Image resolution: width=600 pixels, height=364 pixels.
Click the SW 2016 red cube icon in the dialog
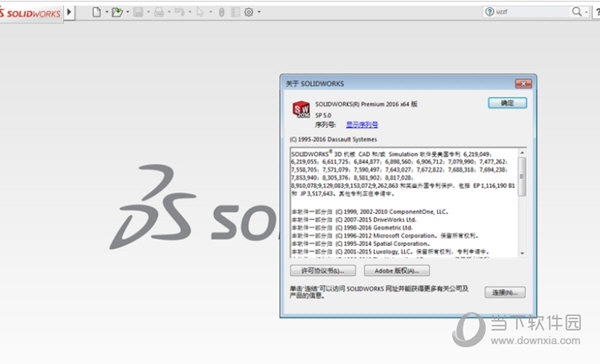(302, 109)
